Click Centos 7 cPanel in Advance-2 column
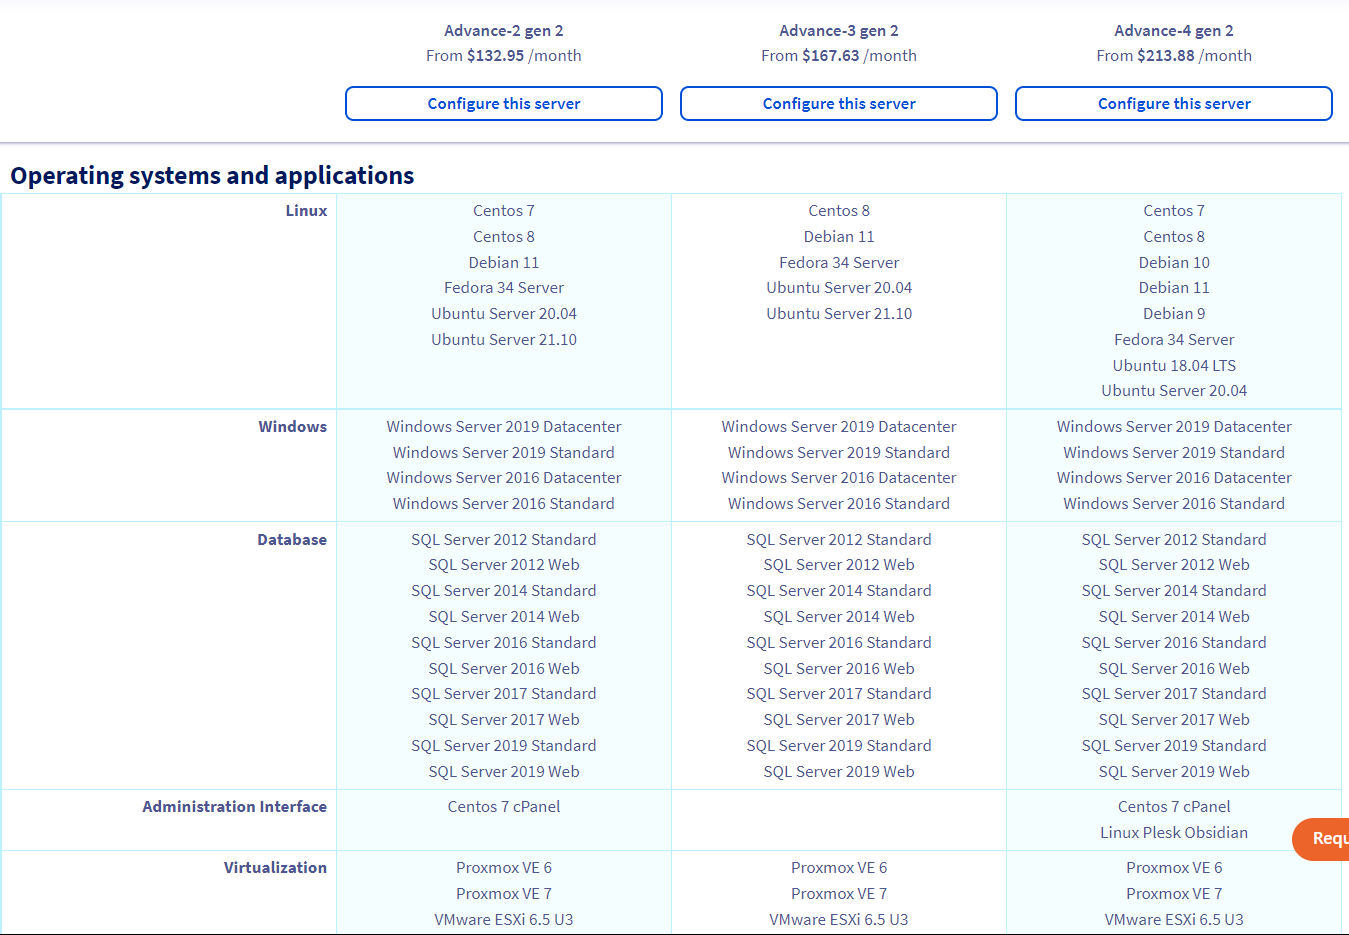The height and width of the screenshot is (935, 1349). [504, 807]
